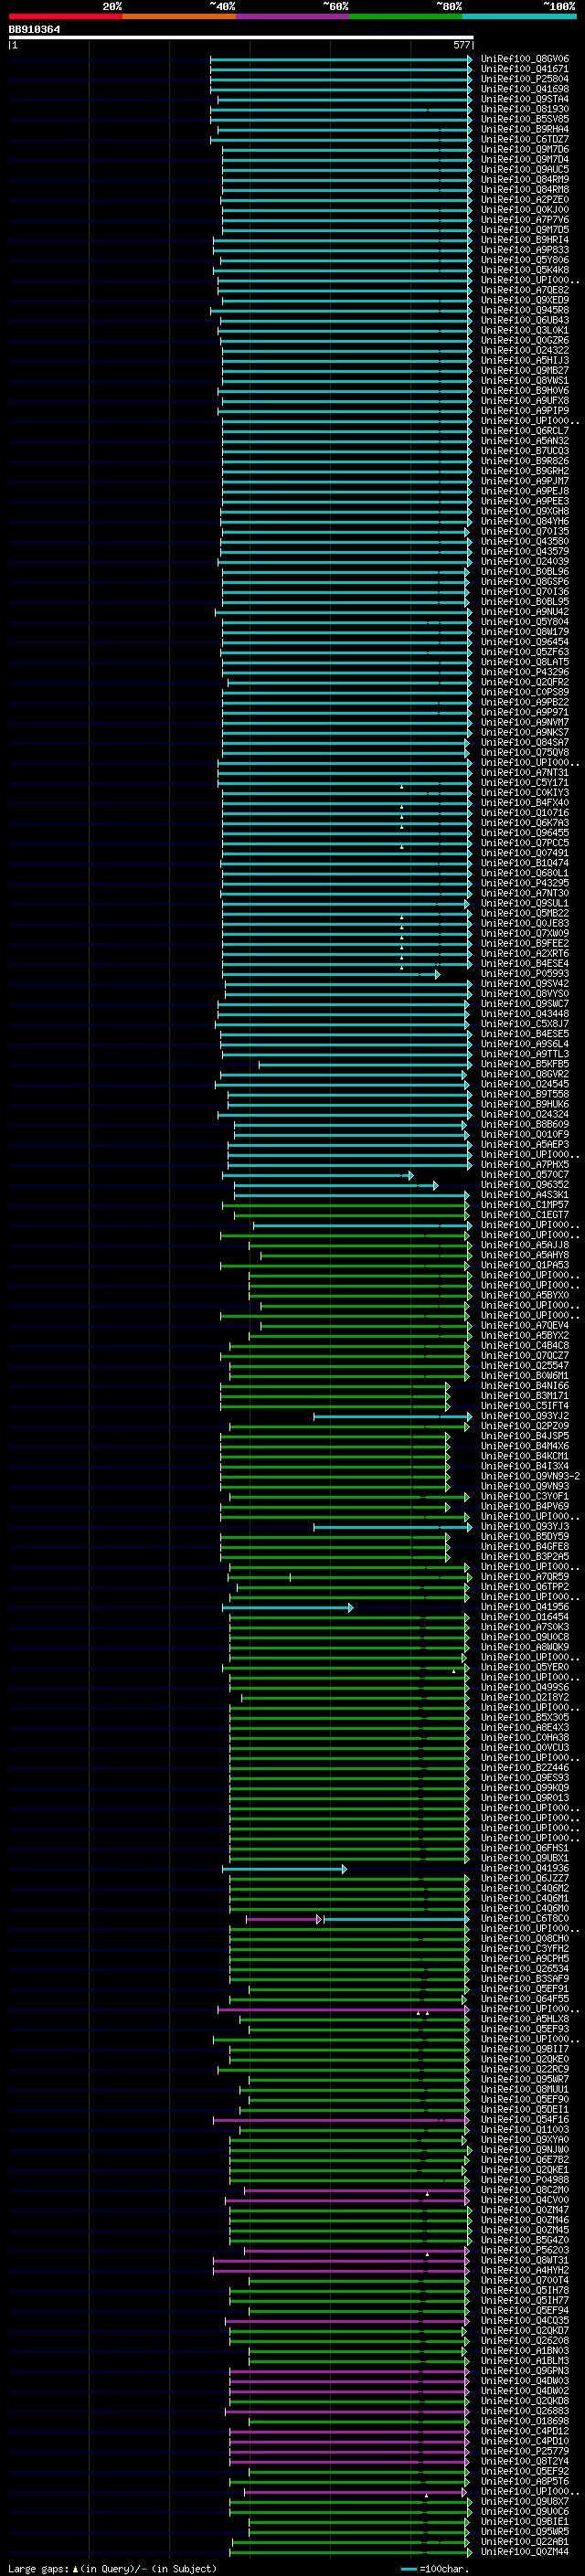Image resolution: width=585 pixels, height=2576 pixels.
Task: Pick UniRef100_B9FEE2 in the hit list
Action: [x=524, y=944]
